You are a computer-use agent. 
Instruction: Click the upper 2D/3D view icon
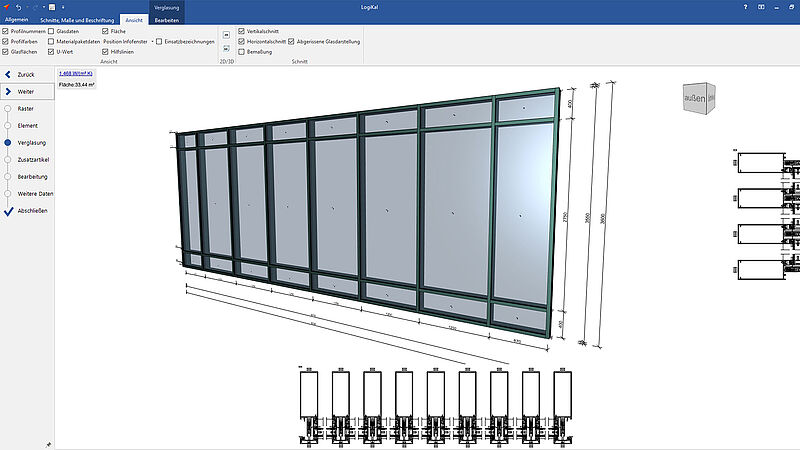(227, 34)
